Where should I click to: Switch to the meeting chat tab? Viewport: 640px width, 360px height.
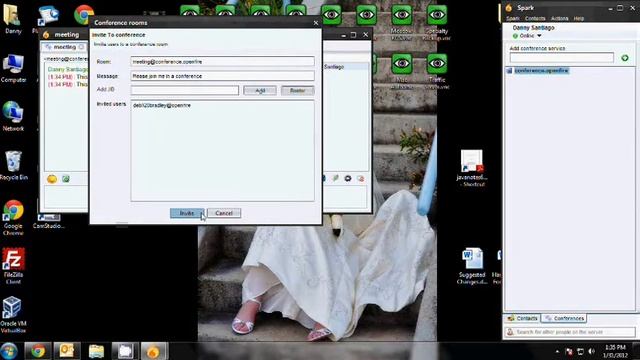(64, 47)
